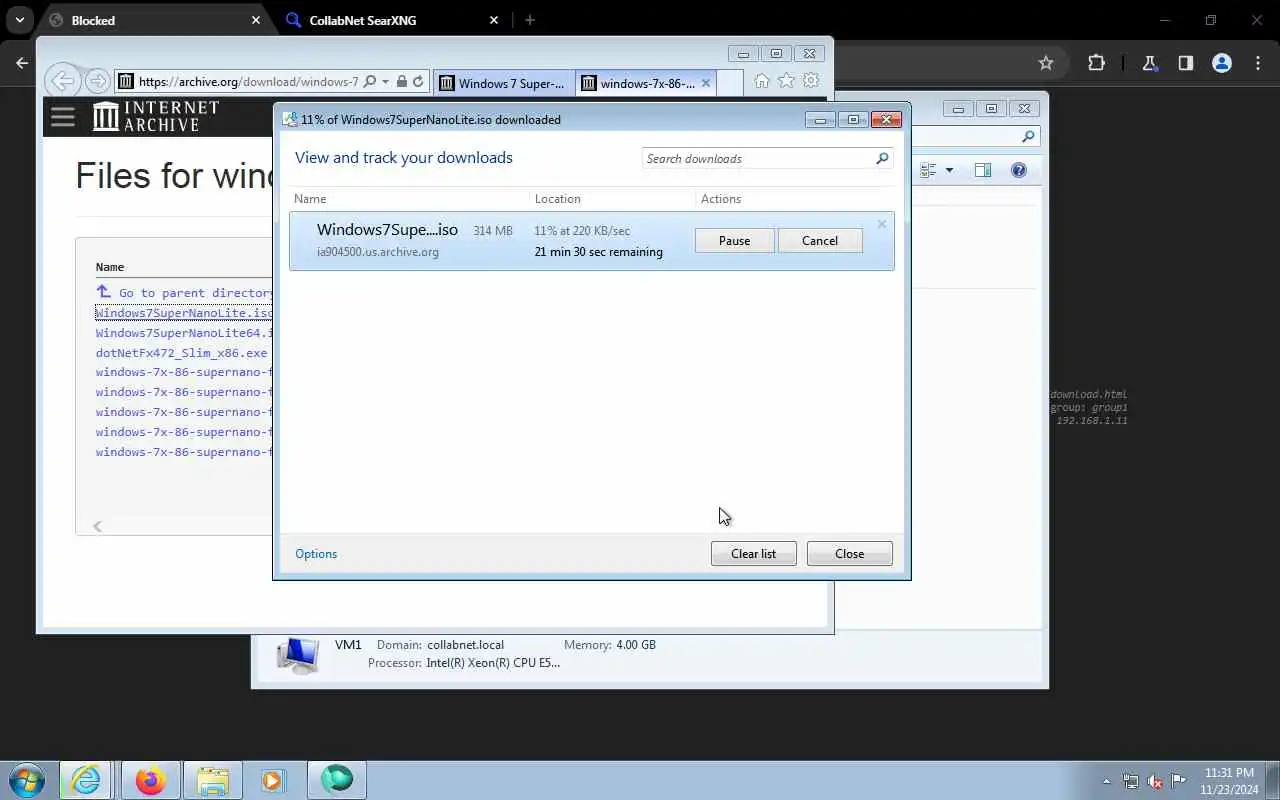Launch Windows Media Player from taskbar
1280x800 pixels.
[x=273, y=780]
